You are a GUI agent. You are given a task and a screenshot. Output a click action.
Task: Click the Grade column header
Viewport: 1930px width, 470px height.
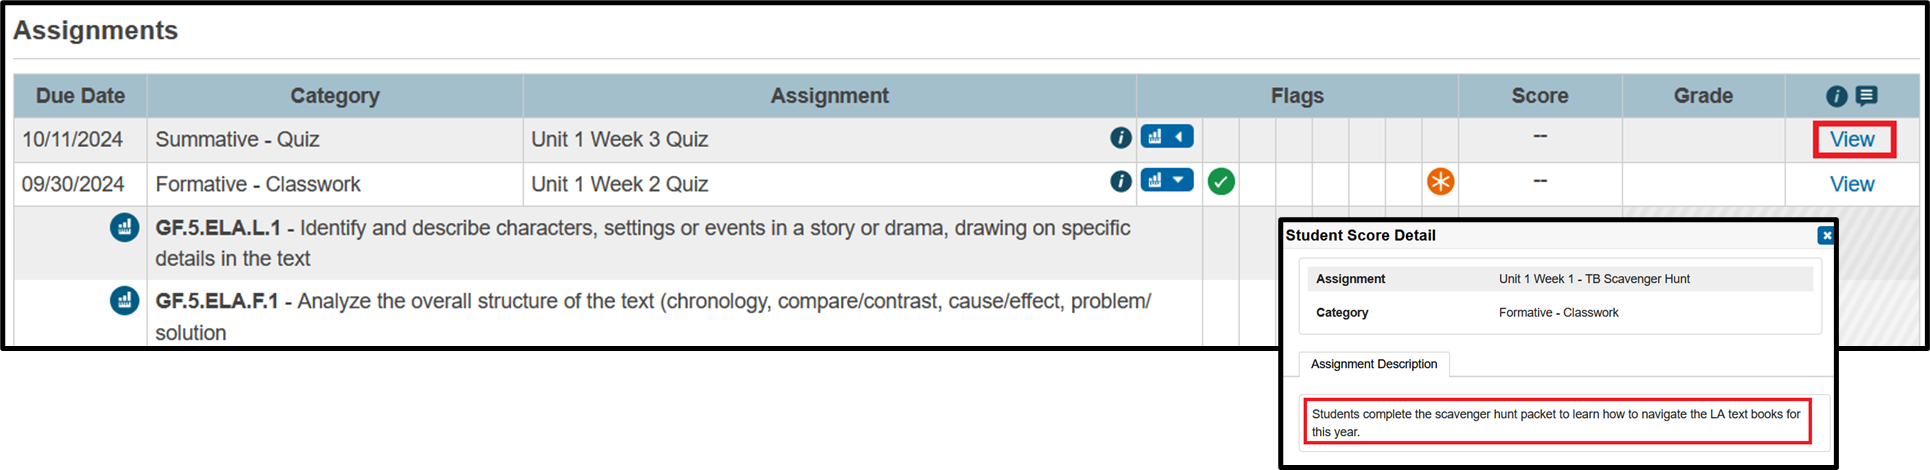click(1703, 96)
